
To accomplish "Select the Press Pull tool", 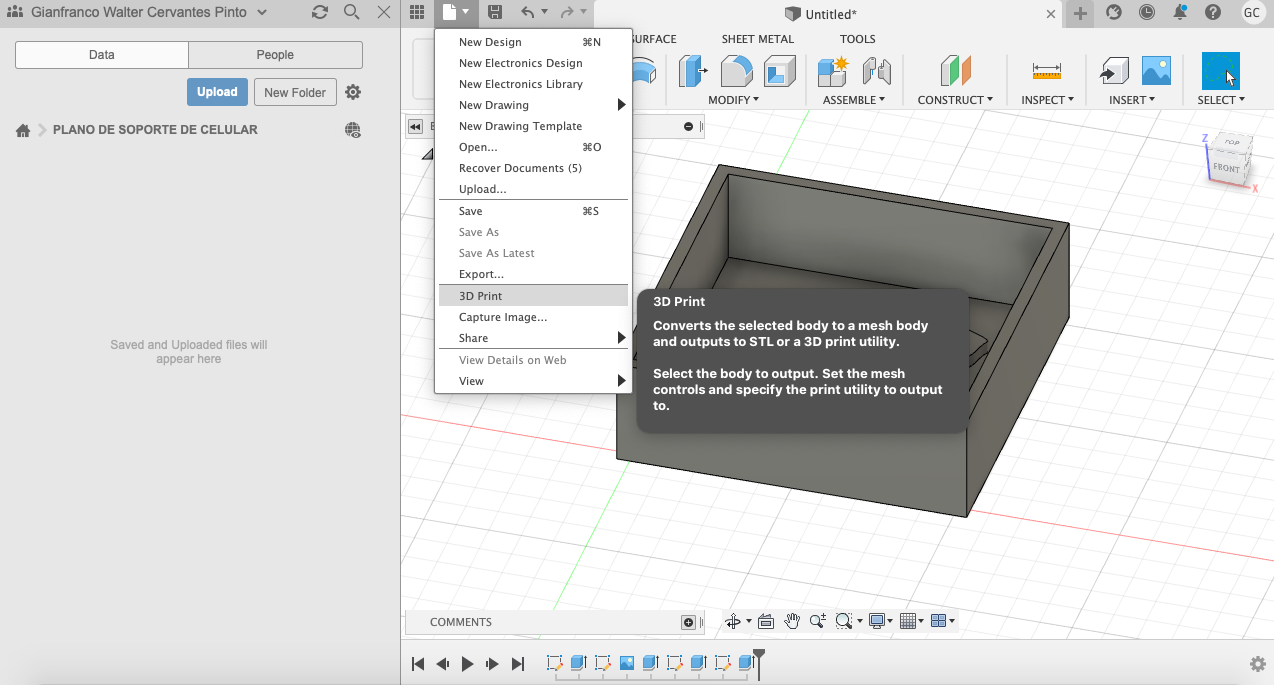I will tap(692, 71).
